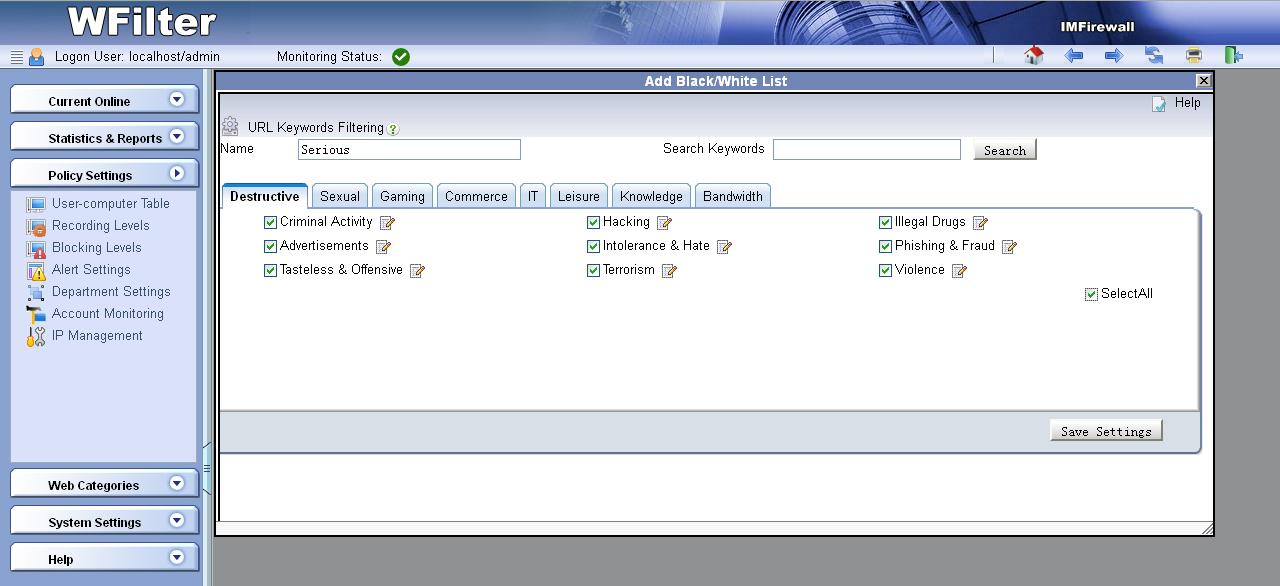The height and width of the screenshot is (586, 1280).
Task: Uncheck the Advertisements checkbox
Action: (x=270, y=247)
